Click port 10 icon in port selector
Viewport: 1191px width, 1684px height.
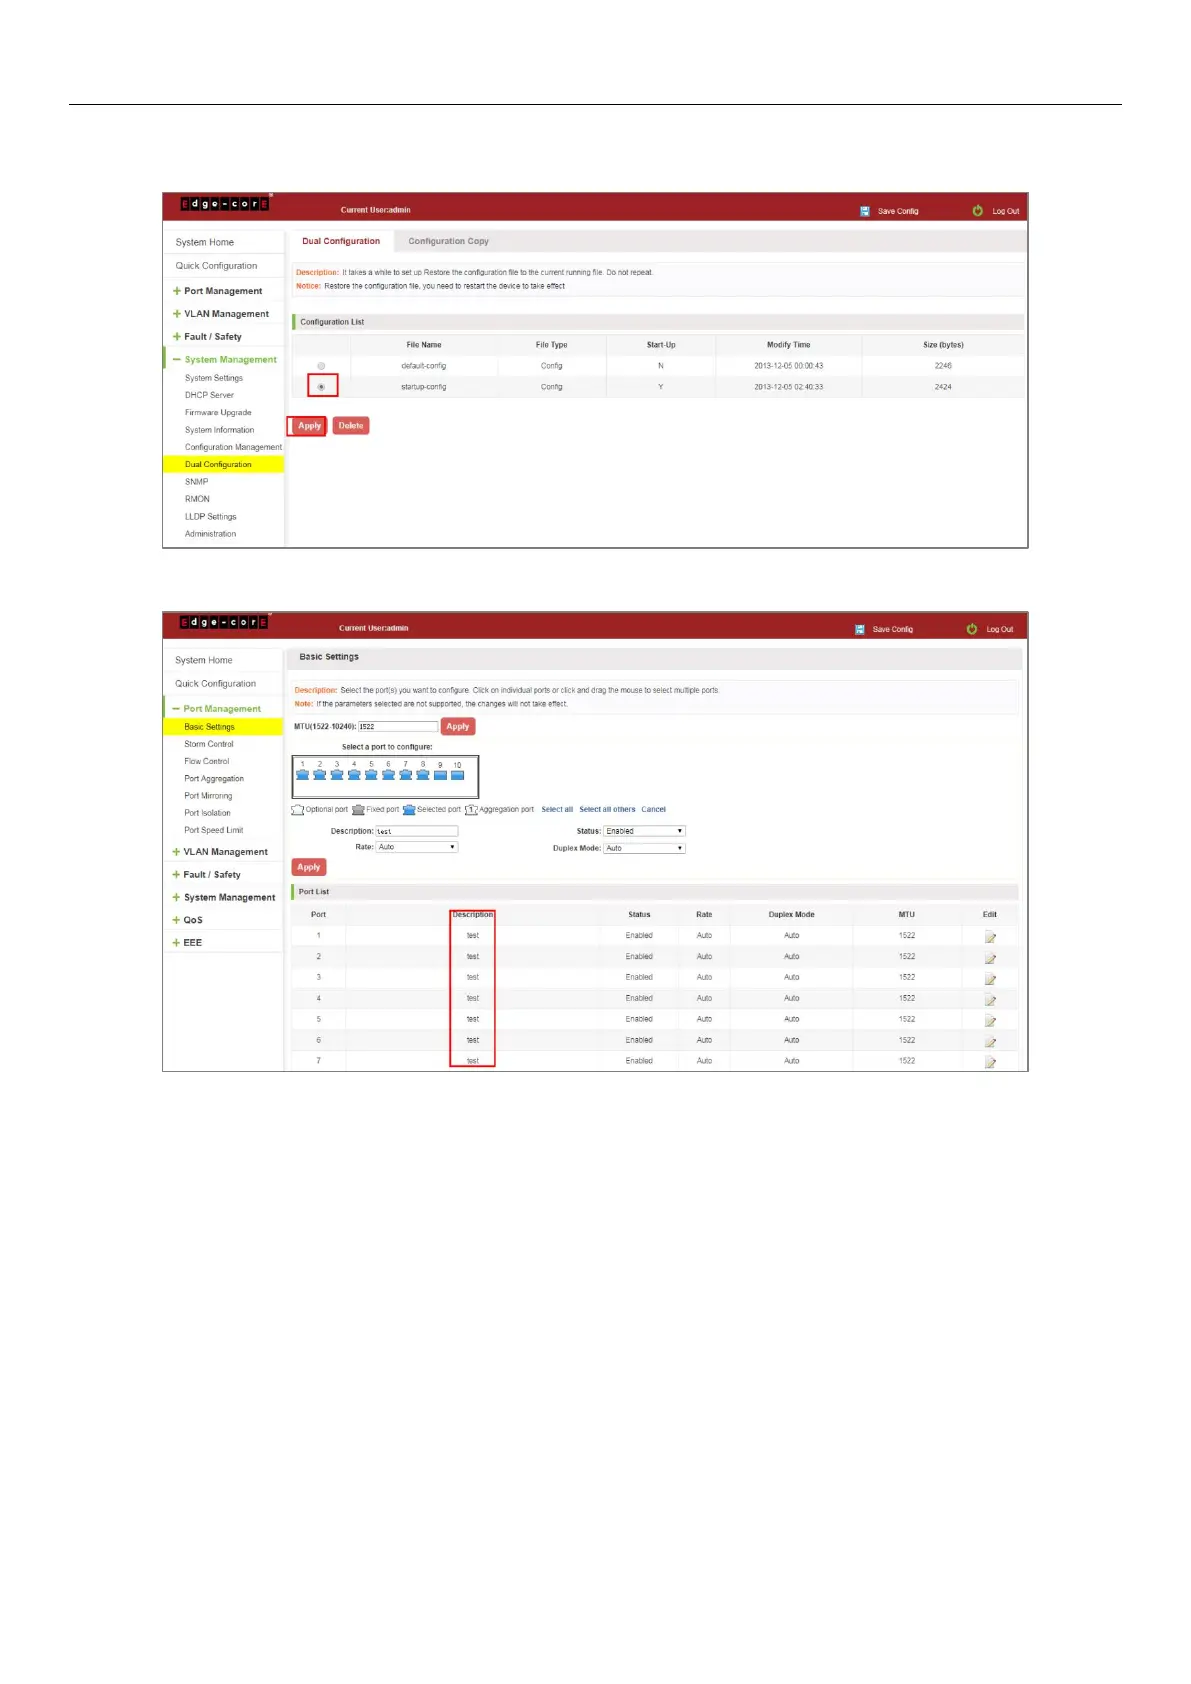(457, 775)
